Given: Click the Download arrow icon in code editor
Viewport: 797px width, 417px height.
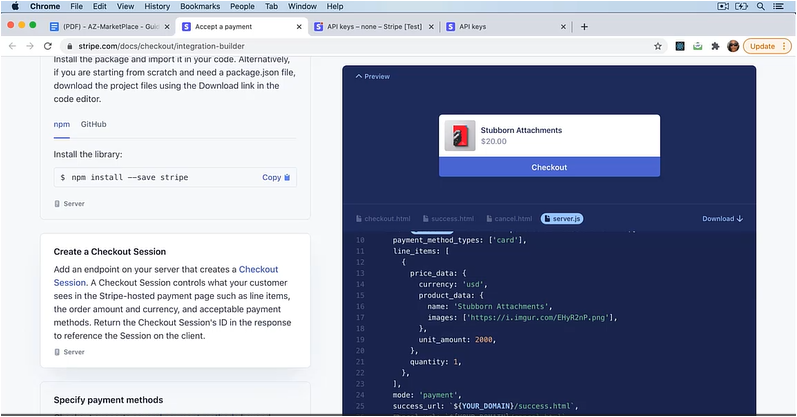Looking at the screenshot, I should pyautogui.click(x=740, y=219).
